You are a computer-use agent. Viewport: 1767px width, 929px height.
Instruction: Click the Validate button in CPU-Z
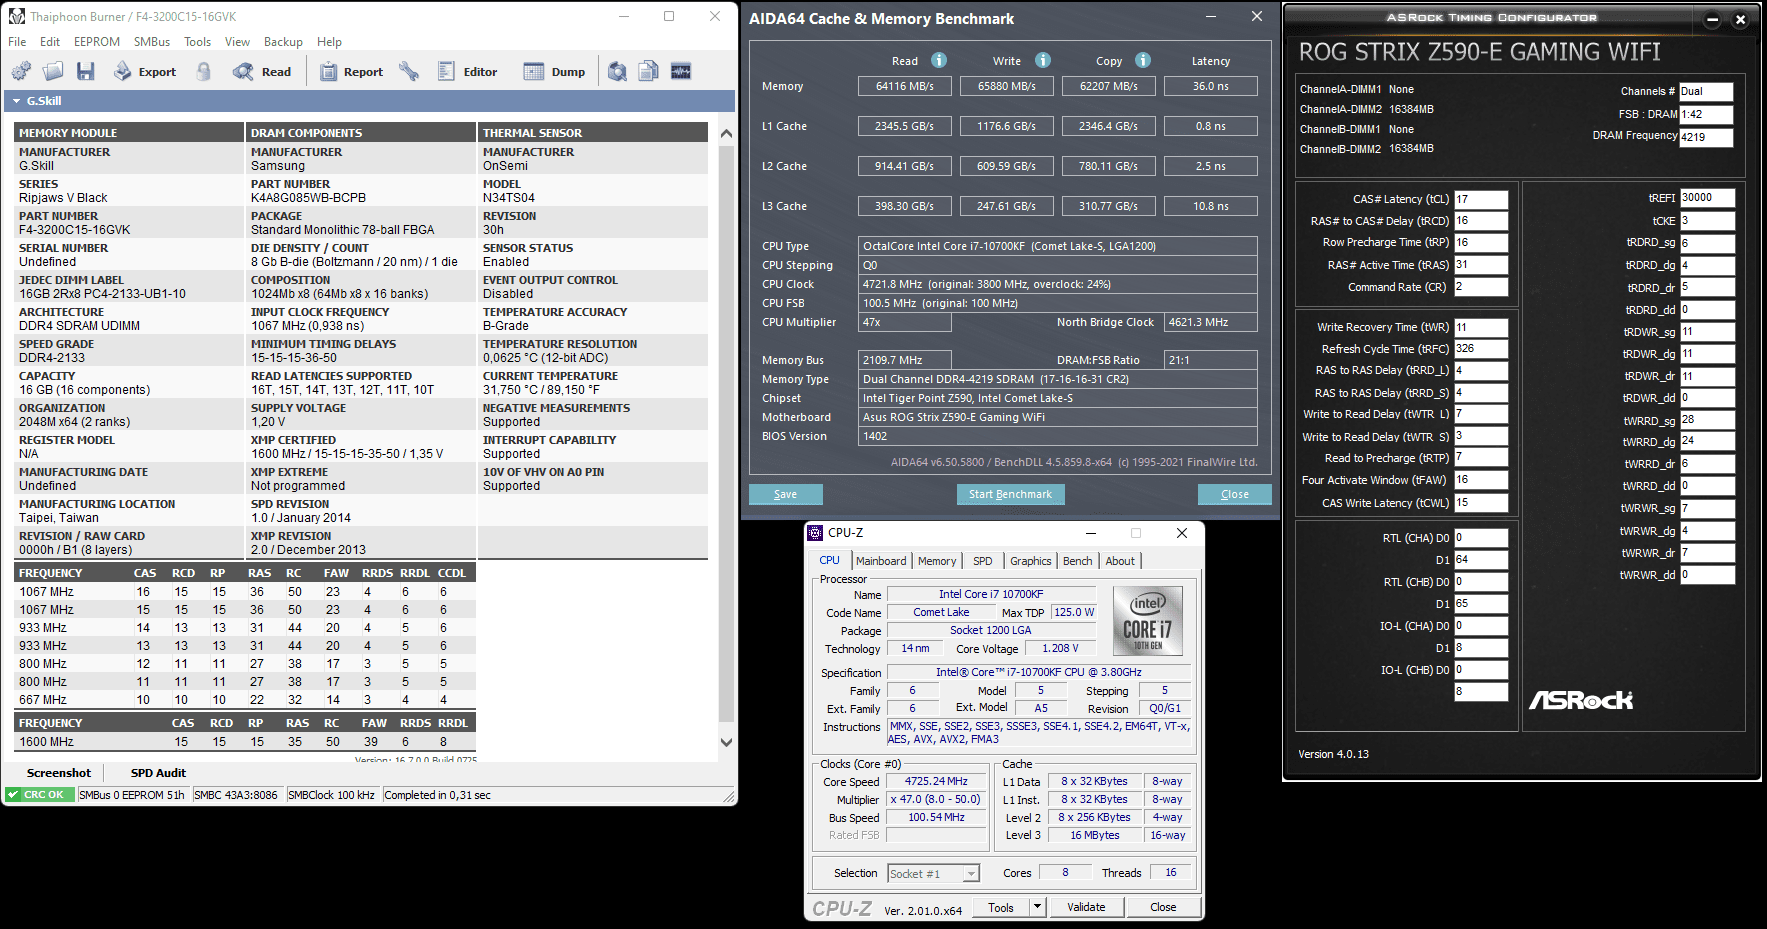1086,907
